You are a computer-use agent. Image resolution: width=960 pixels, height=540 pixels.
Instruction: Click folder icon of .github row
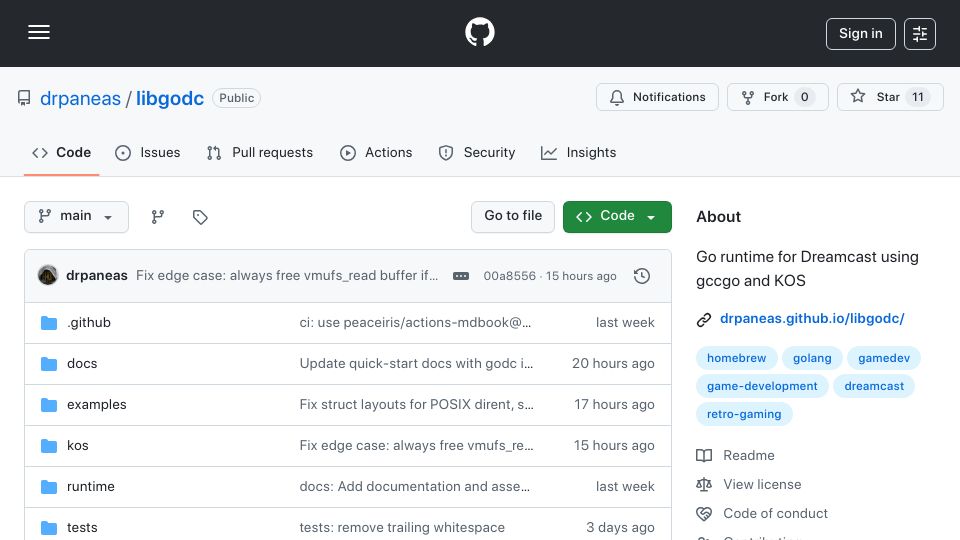pos(49,323)
